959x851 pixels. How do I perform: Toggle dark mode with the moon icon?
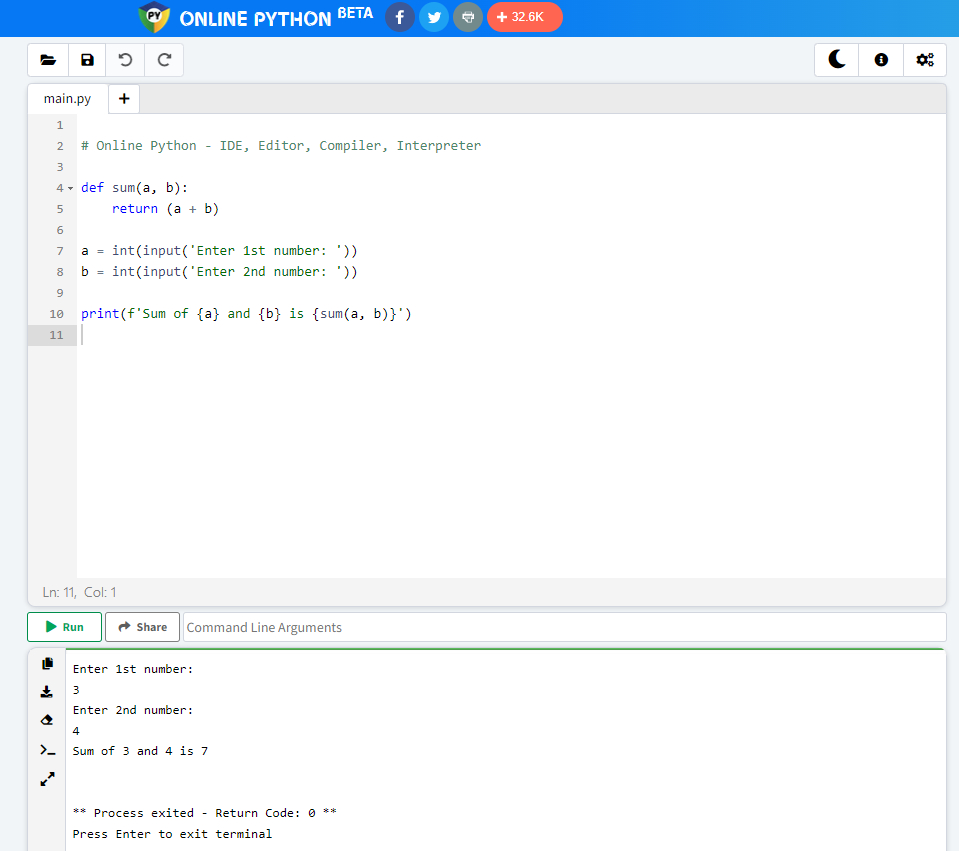click(837, 59)
